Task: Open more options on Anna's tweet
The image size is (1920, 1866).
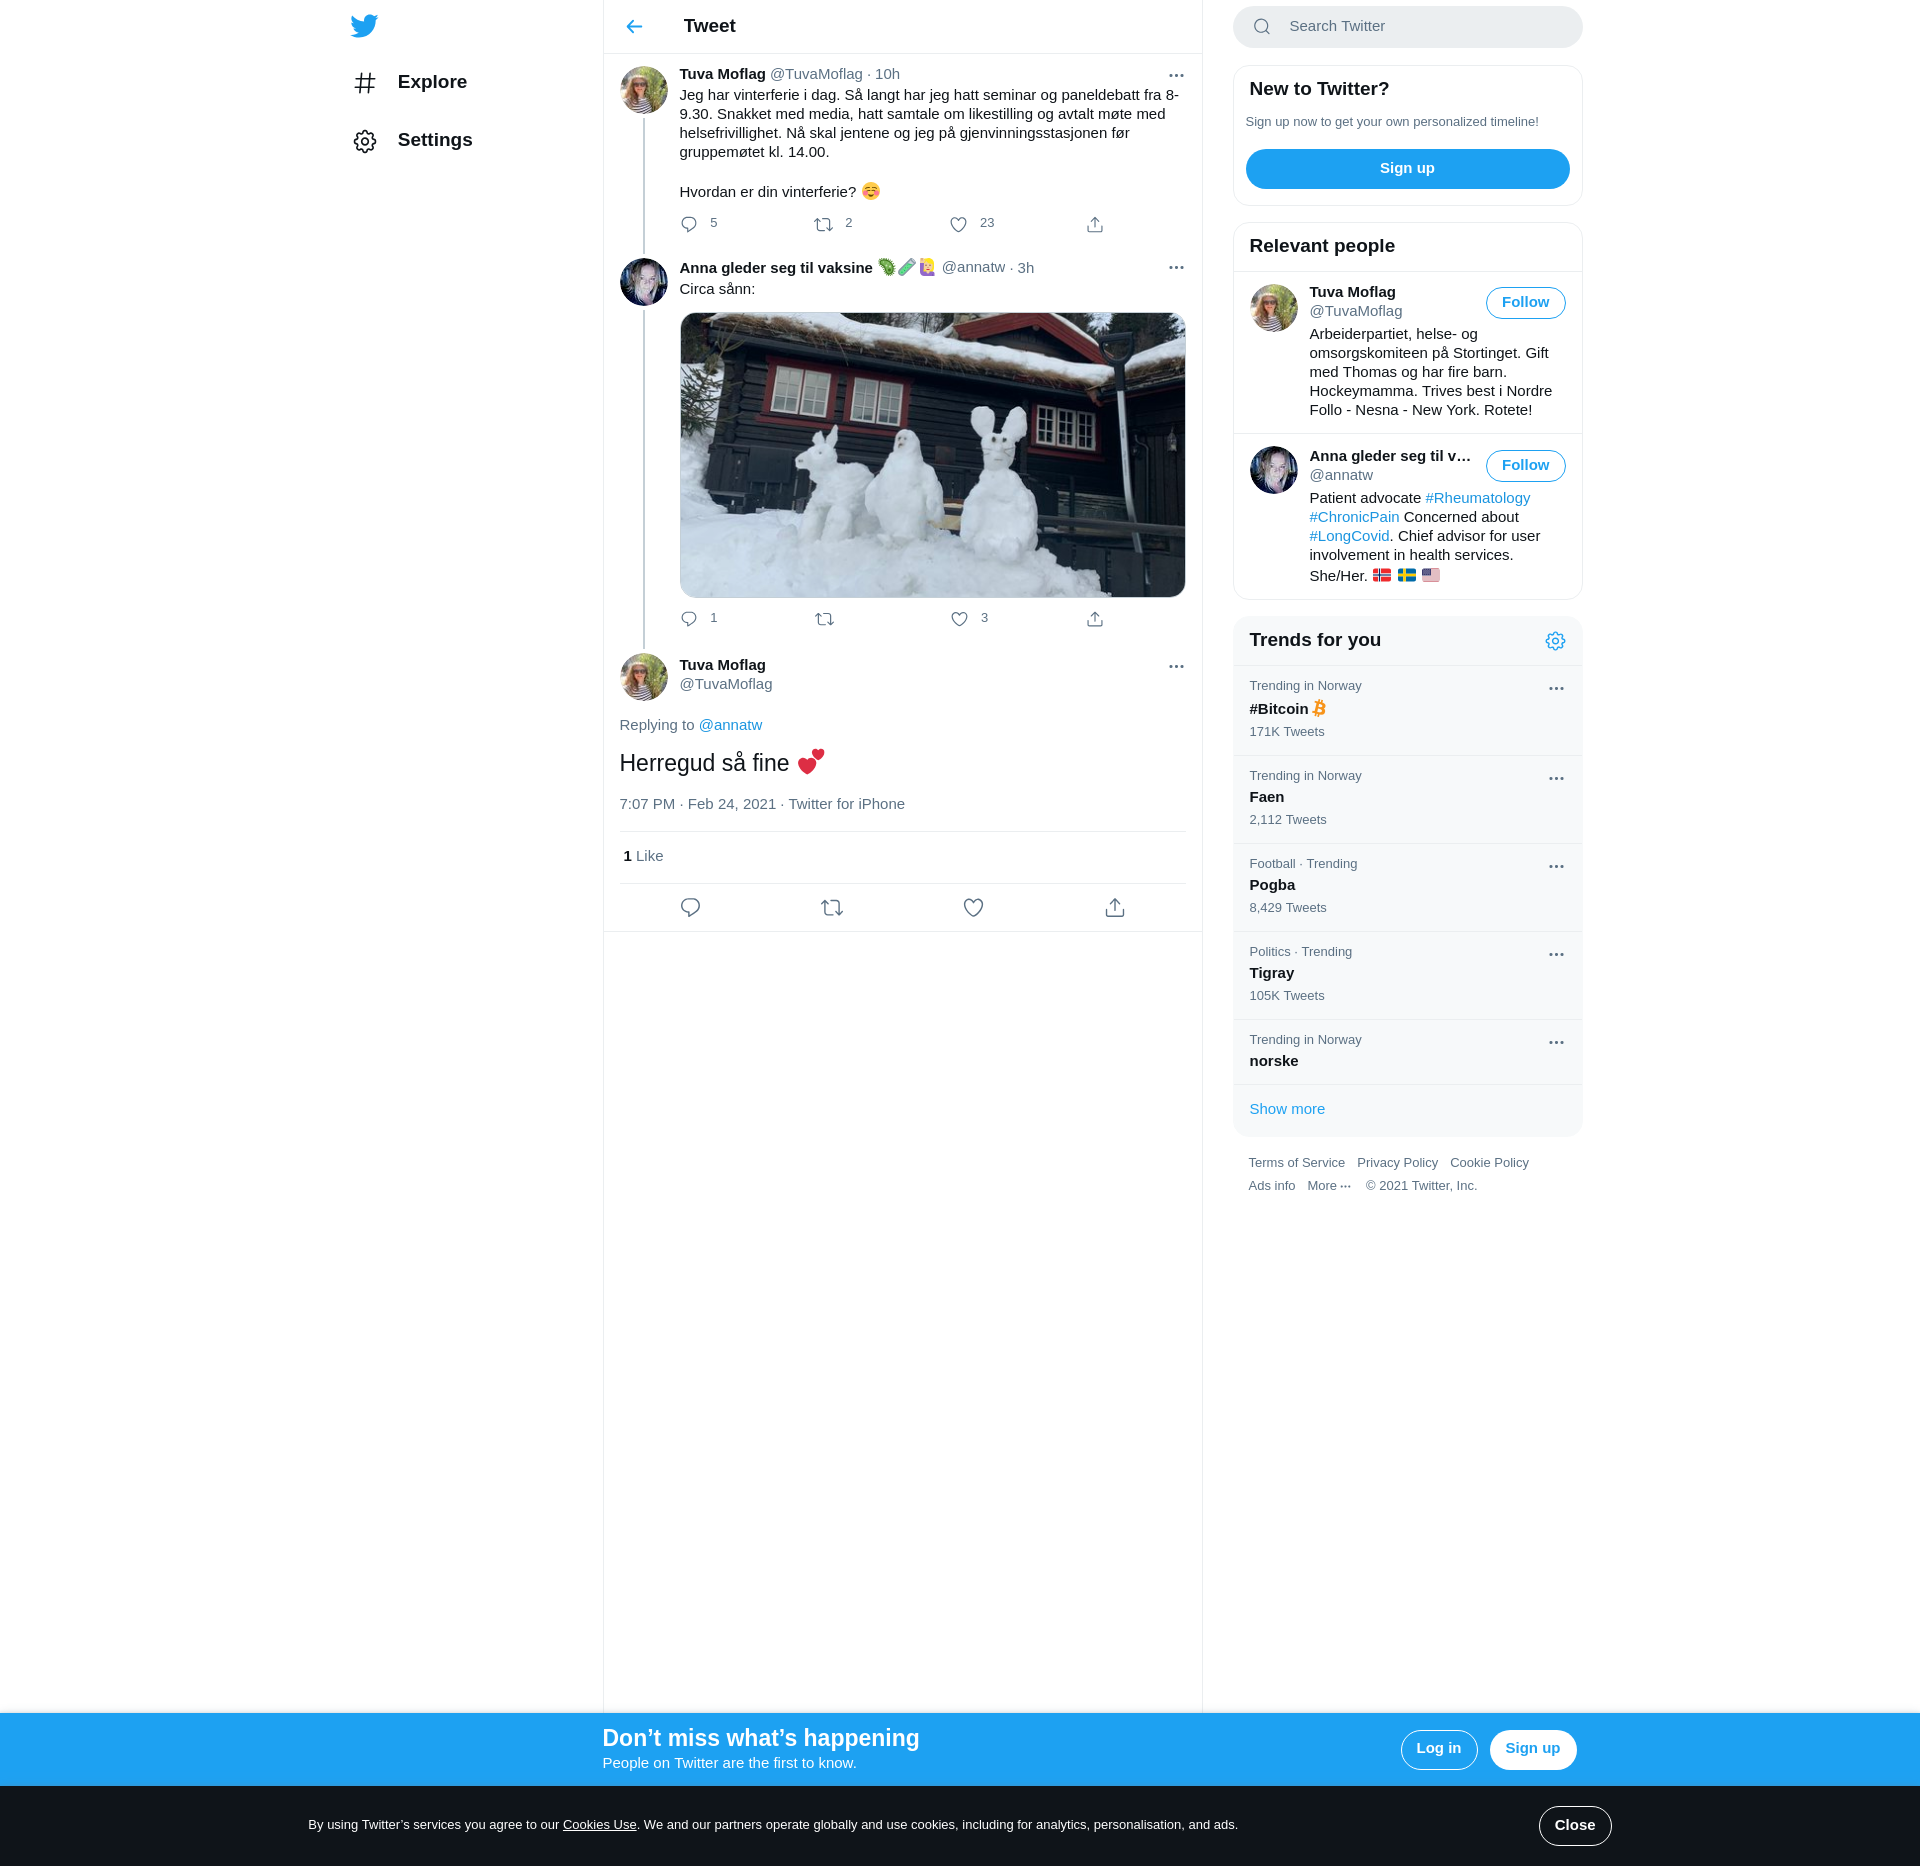Action: coord(1176,268)
